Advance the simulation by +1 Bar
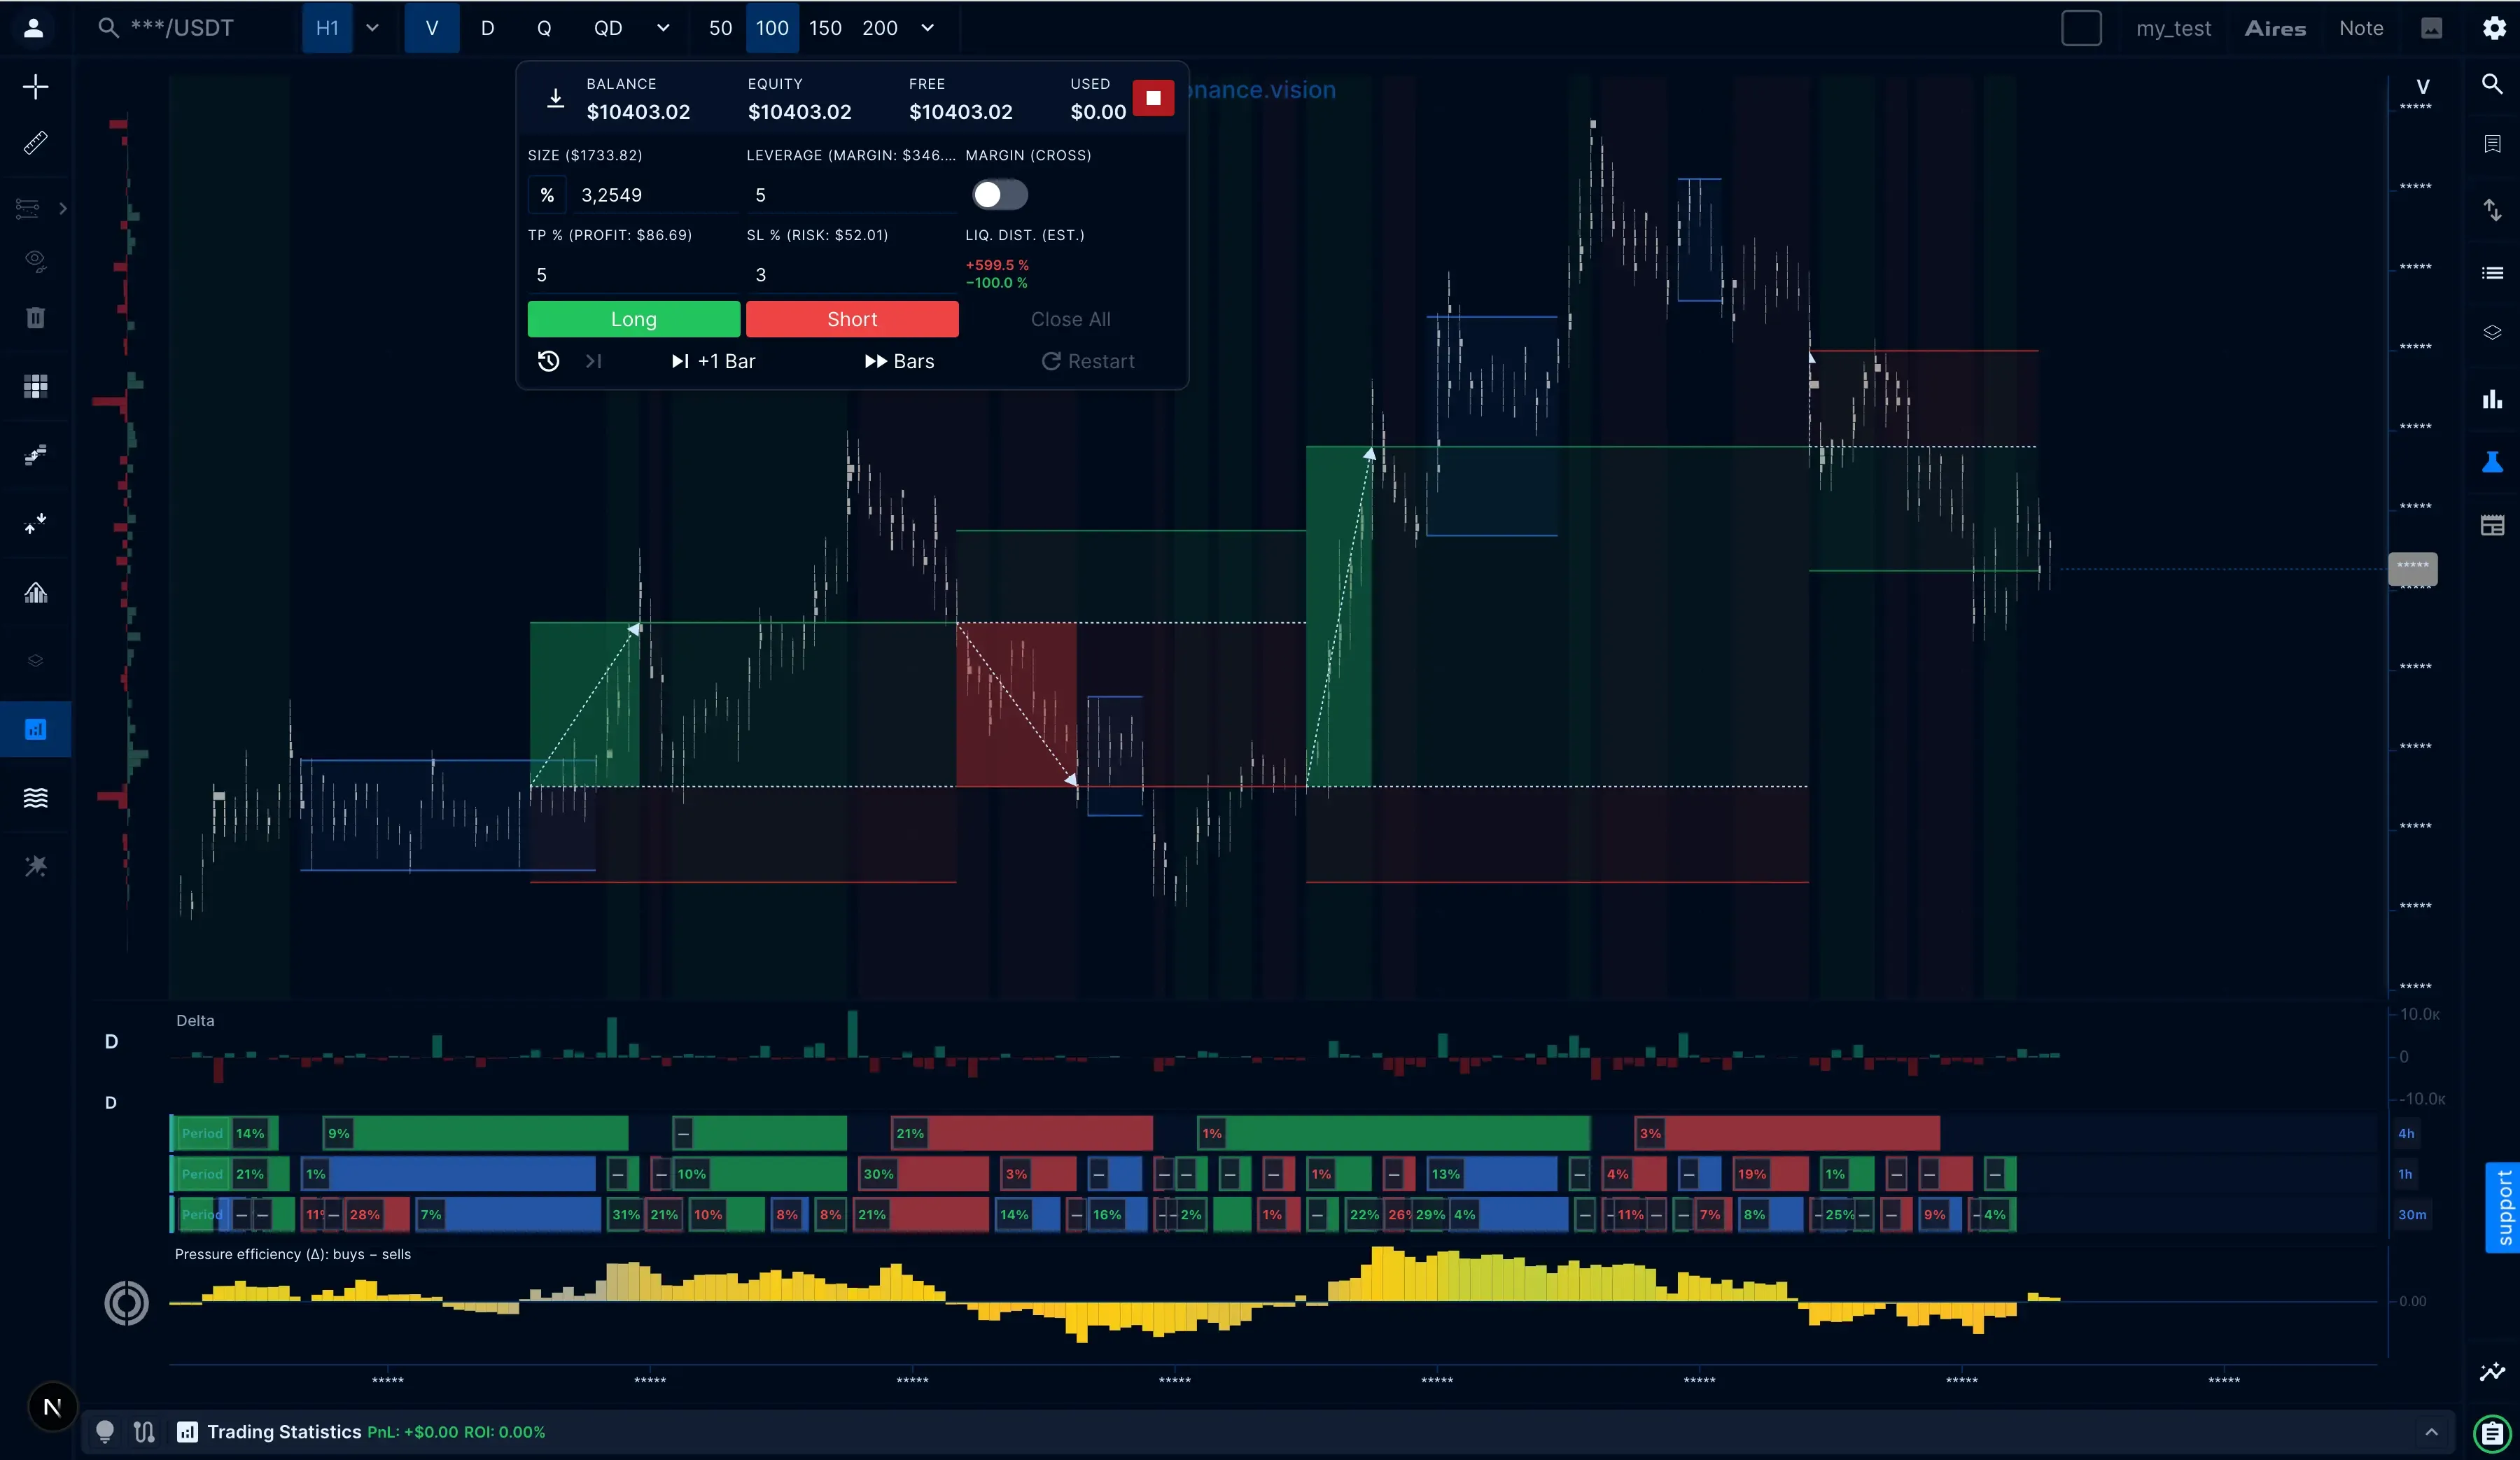 tap(713, 361)
